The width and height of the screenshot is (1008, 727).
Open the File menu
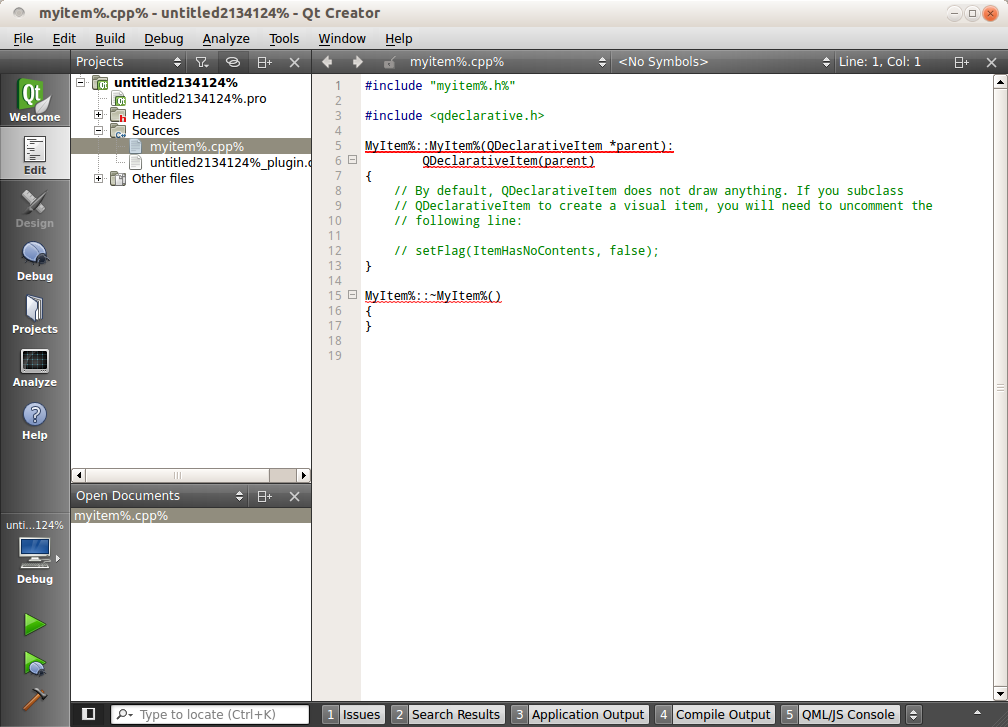coord(23,39)
